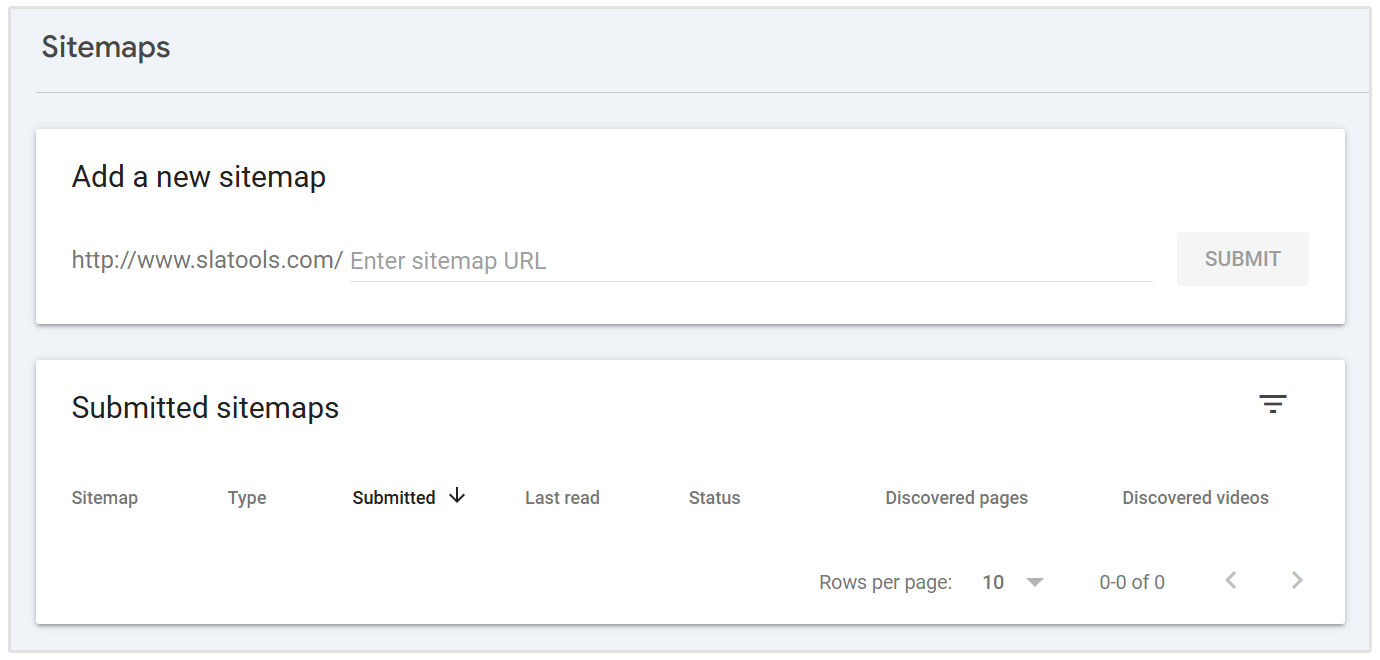Open the rows per page chevron

click(x=1035, y=581)
